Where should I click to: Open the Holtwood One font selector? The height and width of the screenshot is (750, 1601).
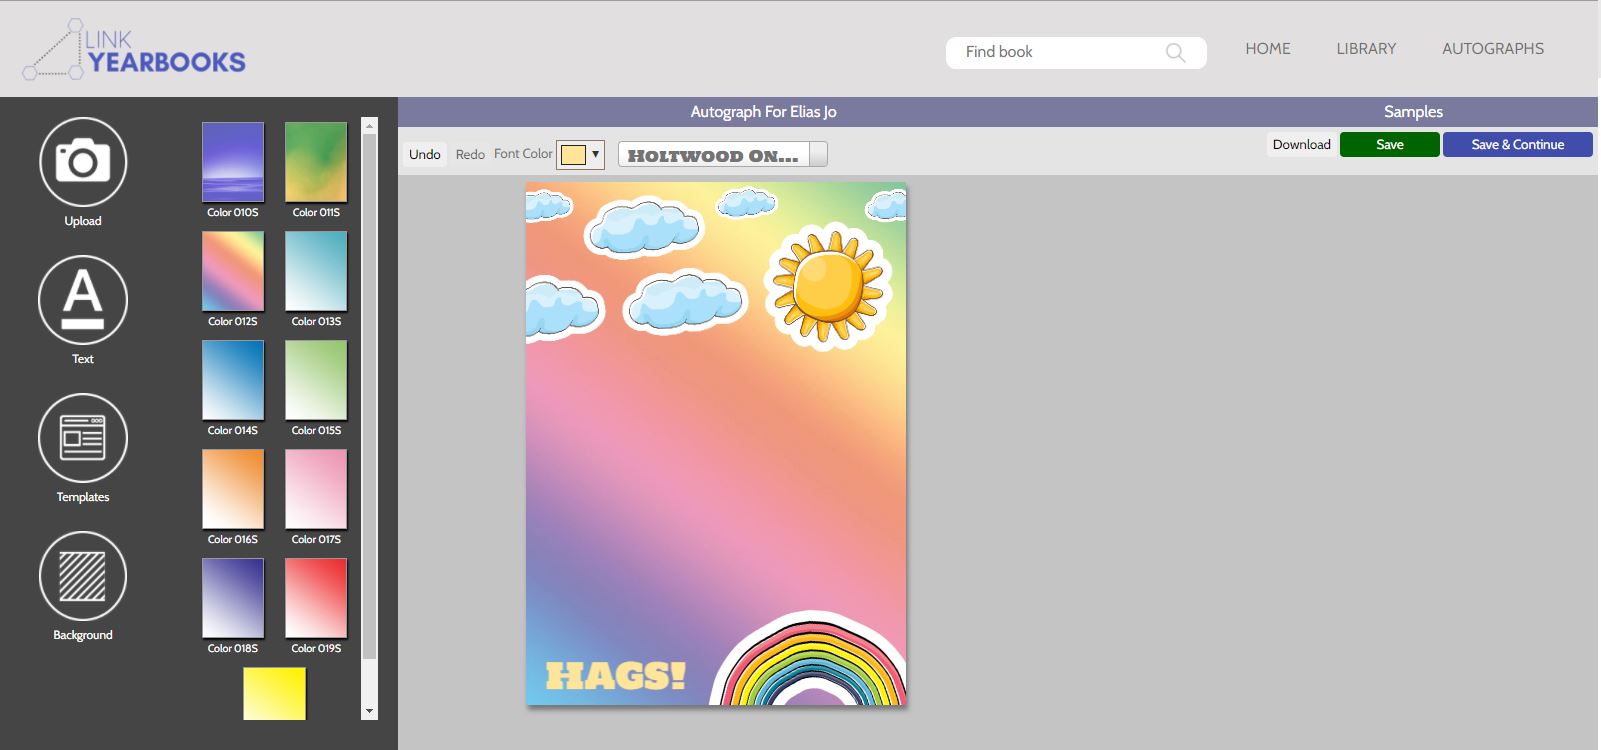(722, 154)
